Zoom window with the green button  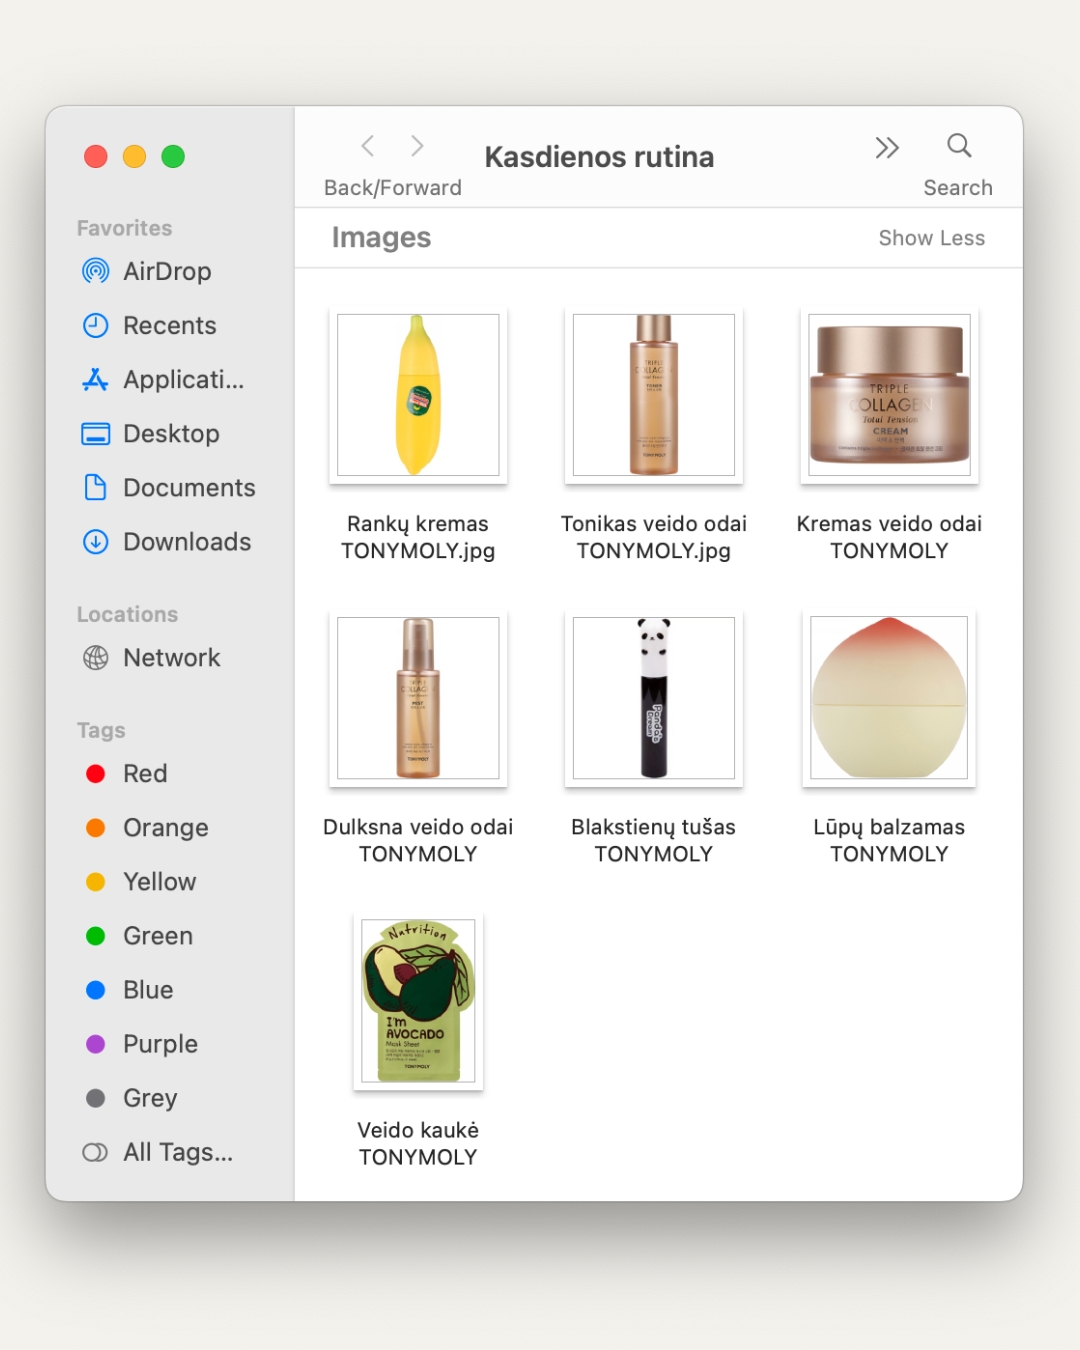pyautogui.click(x=173, y=156)
